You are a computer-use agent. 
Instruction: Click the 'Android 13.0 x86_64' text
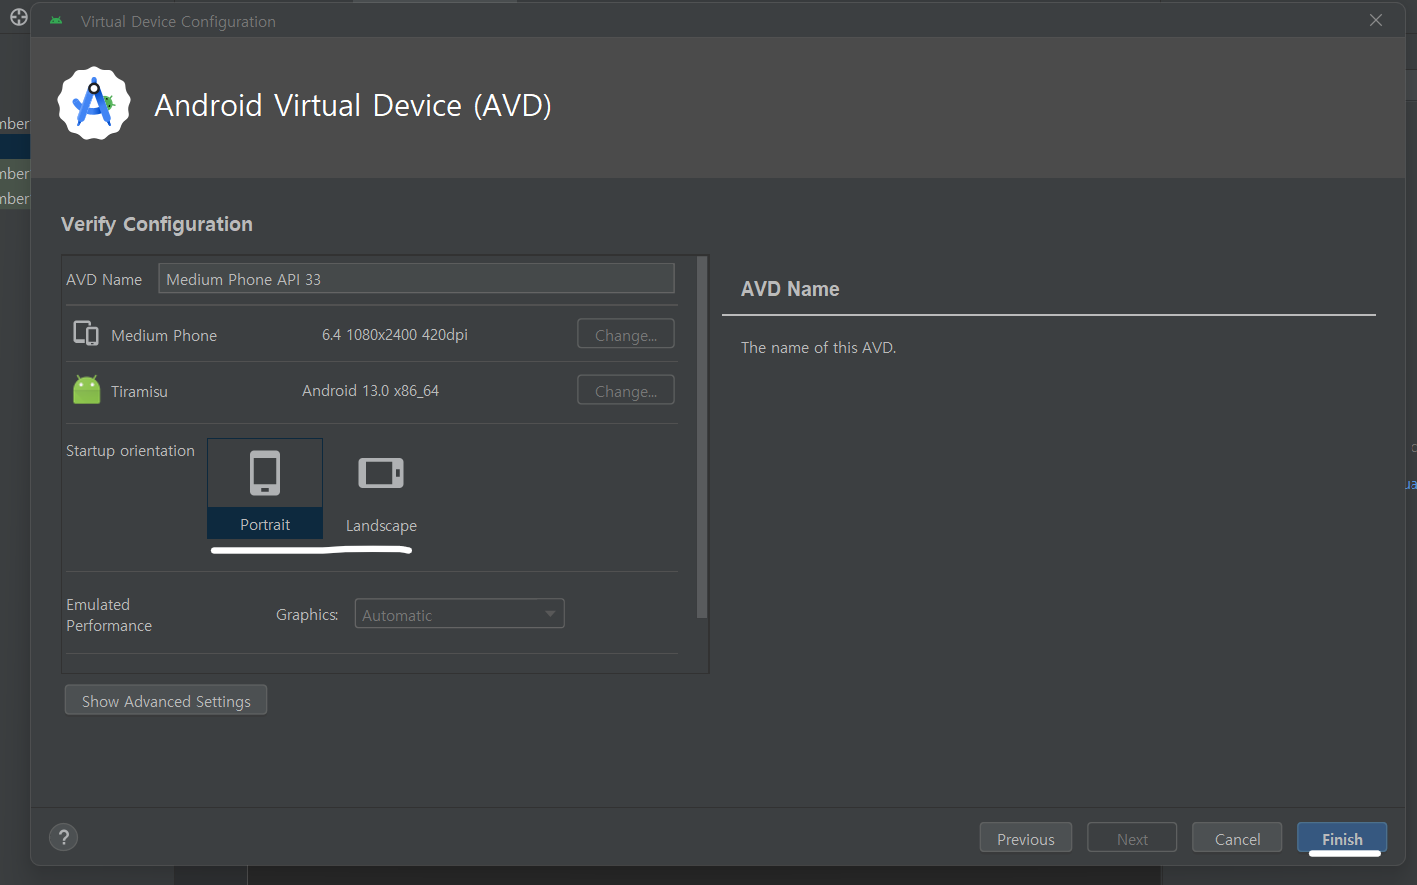[371, 390]
